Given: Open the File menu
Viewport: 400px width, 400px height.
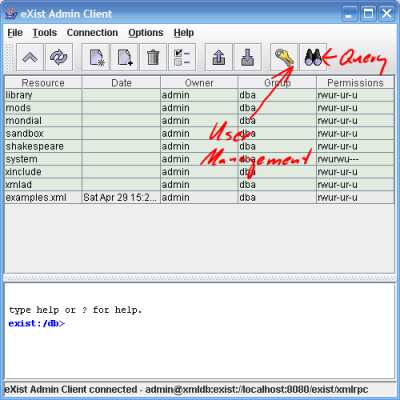Looking at the screenshot, I should point(15,33).
